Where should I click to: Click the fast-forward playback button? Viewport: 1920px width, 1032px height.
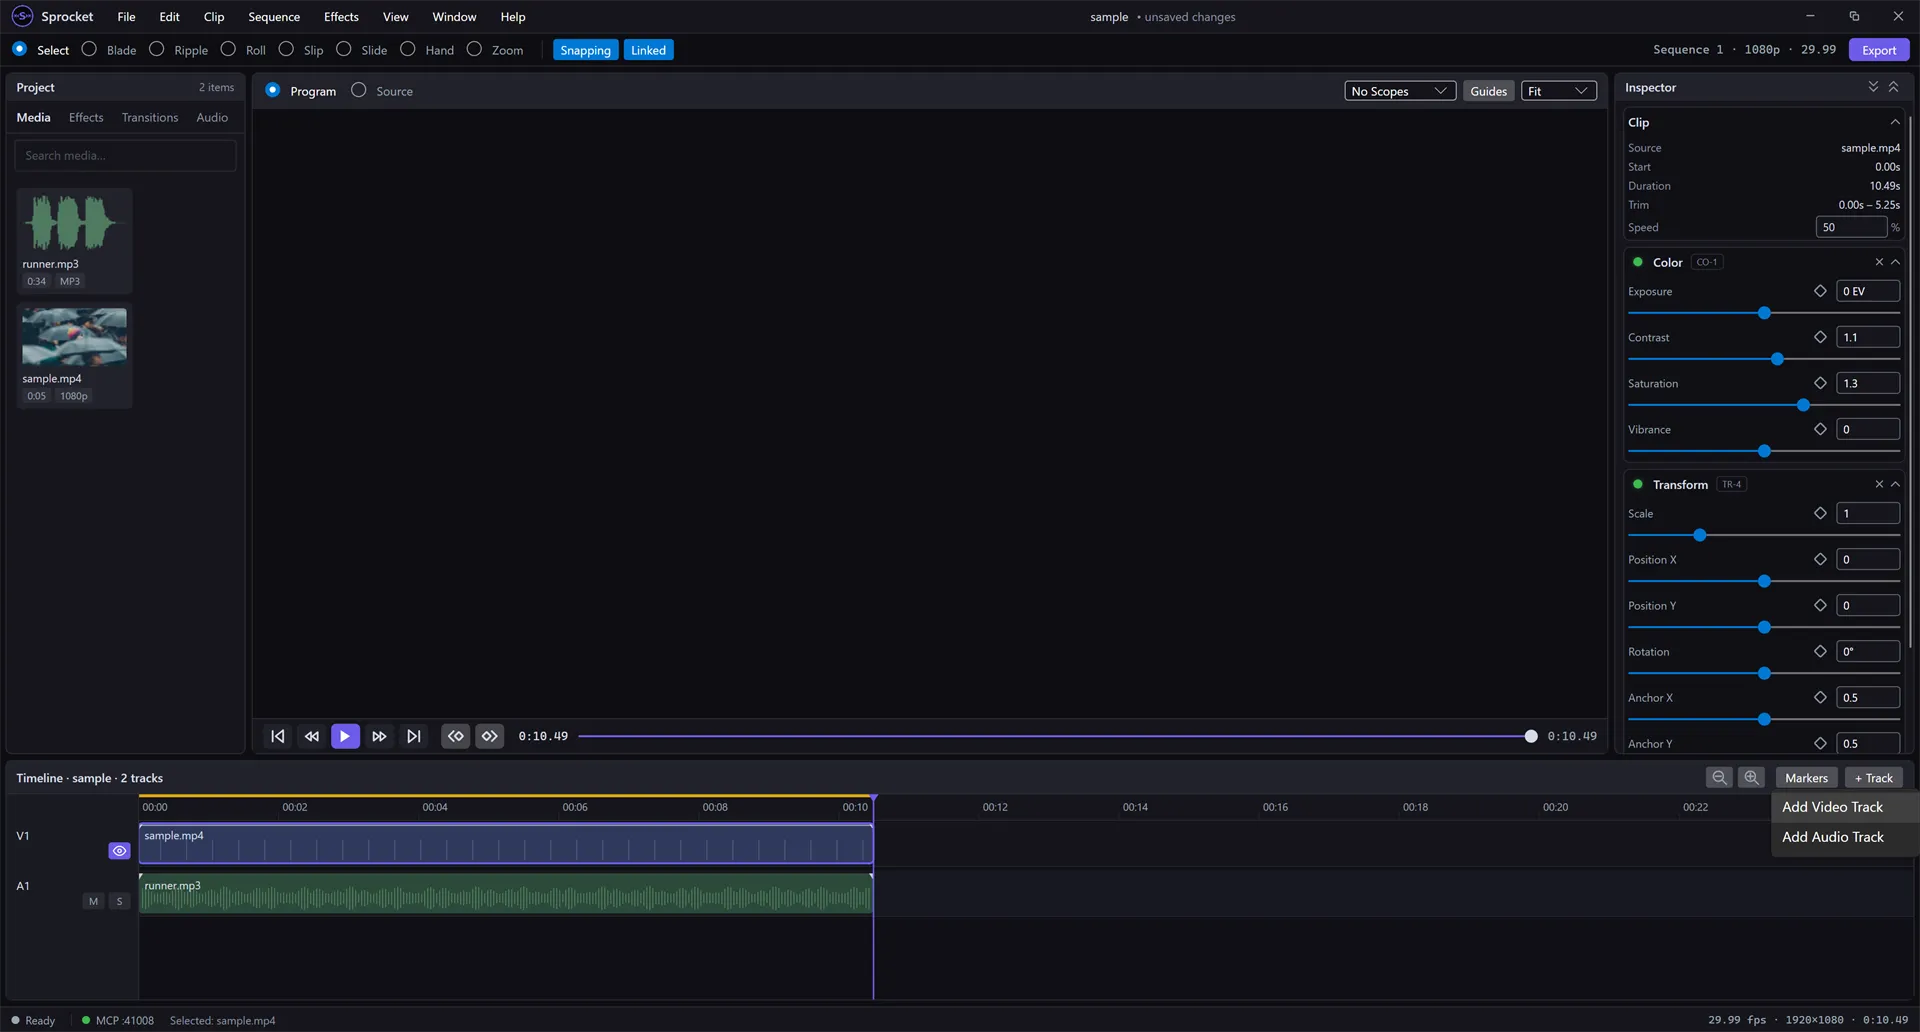(379, 736)
